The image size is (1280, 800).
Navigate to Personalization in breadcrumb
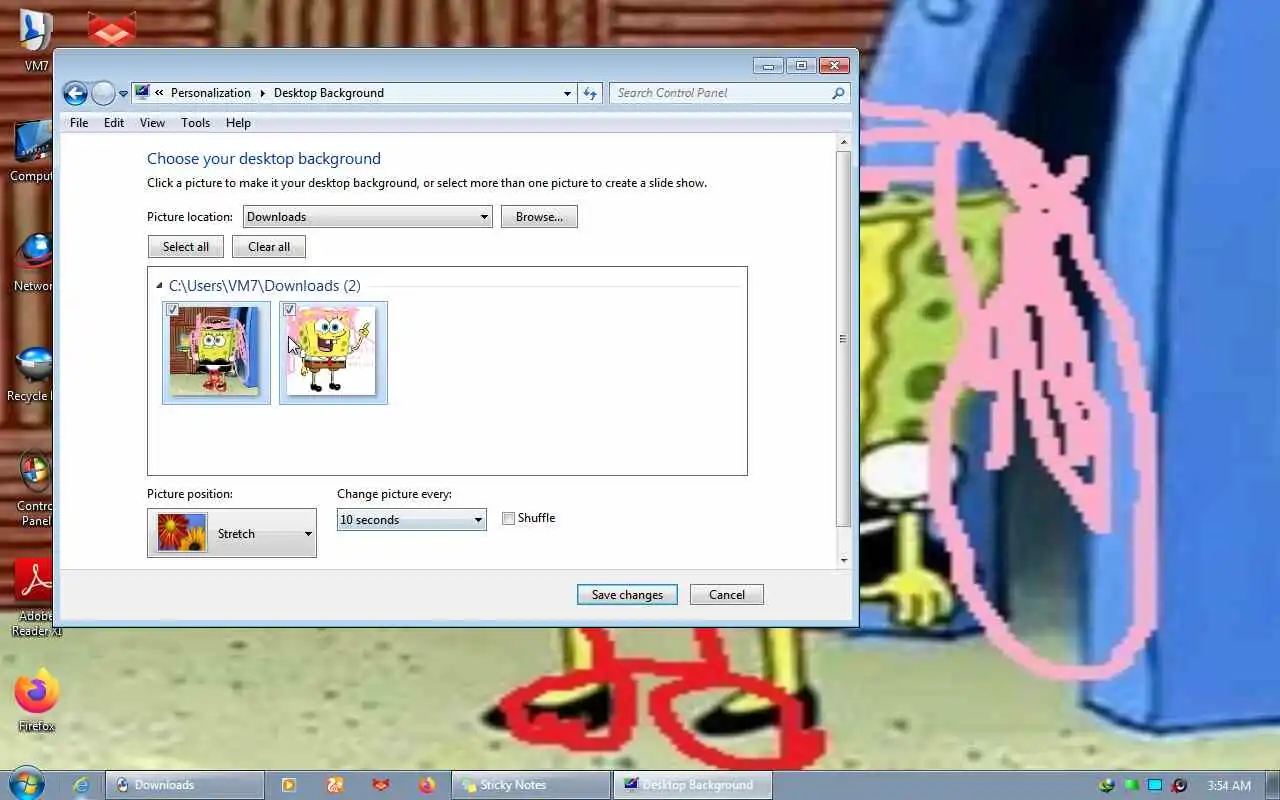click(210, 93)
